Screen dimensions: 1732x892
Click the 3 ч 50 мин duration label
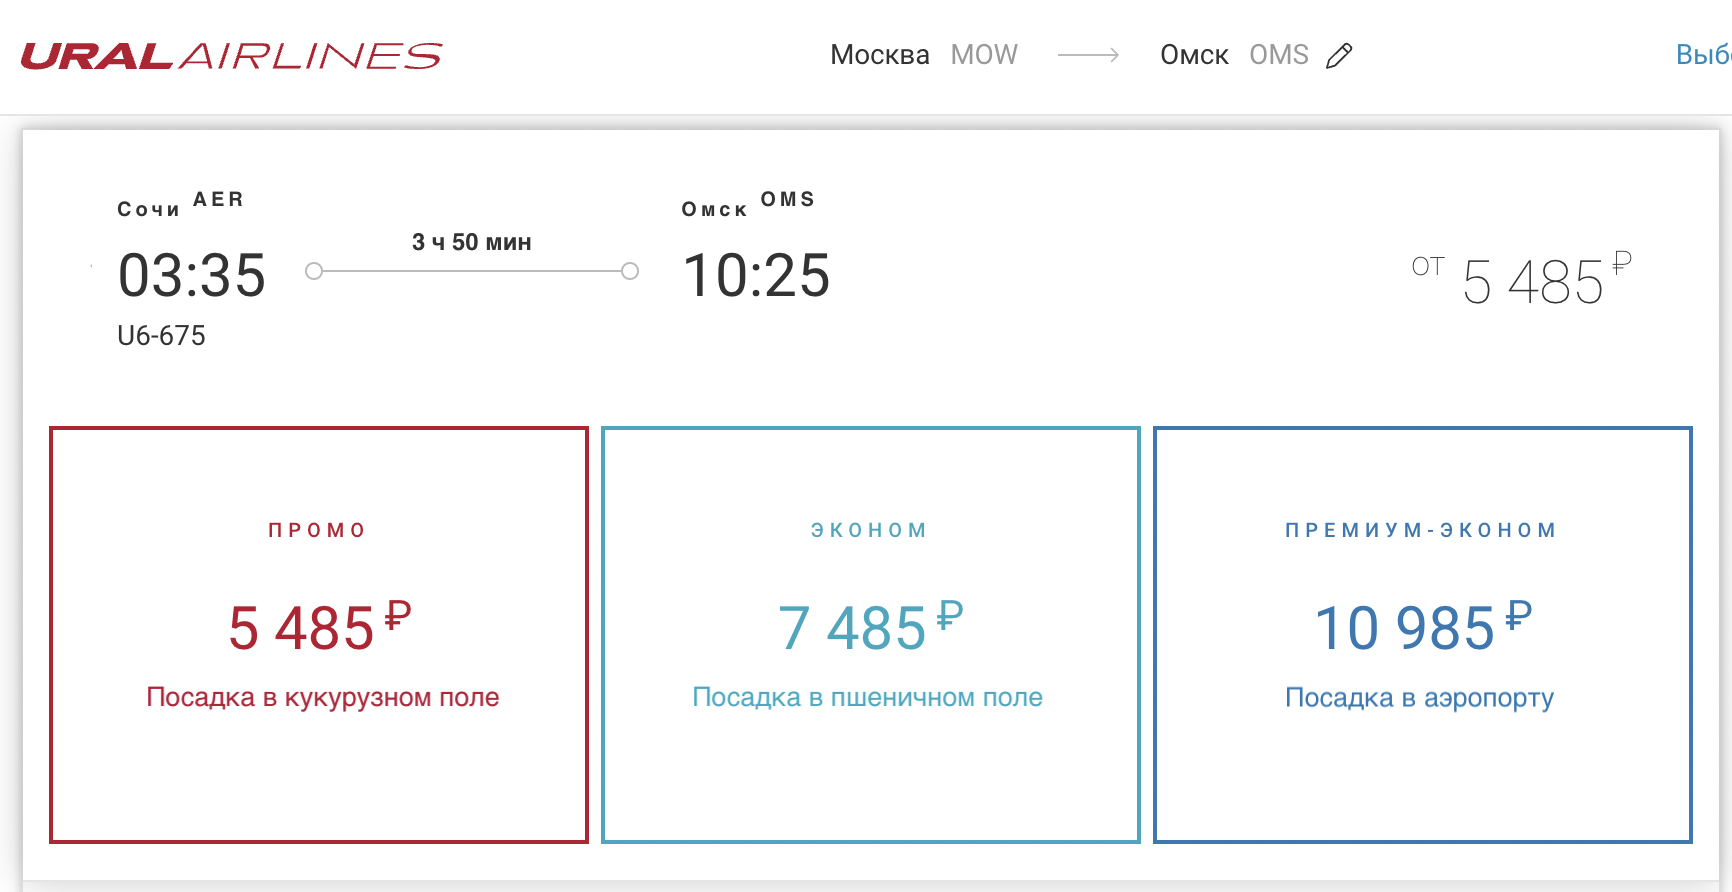click(471, 242)
